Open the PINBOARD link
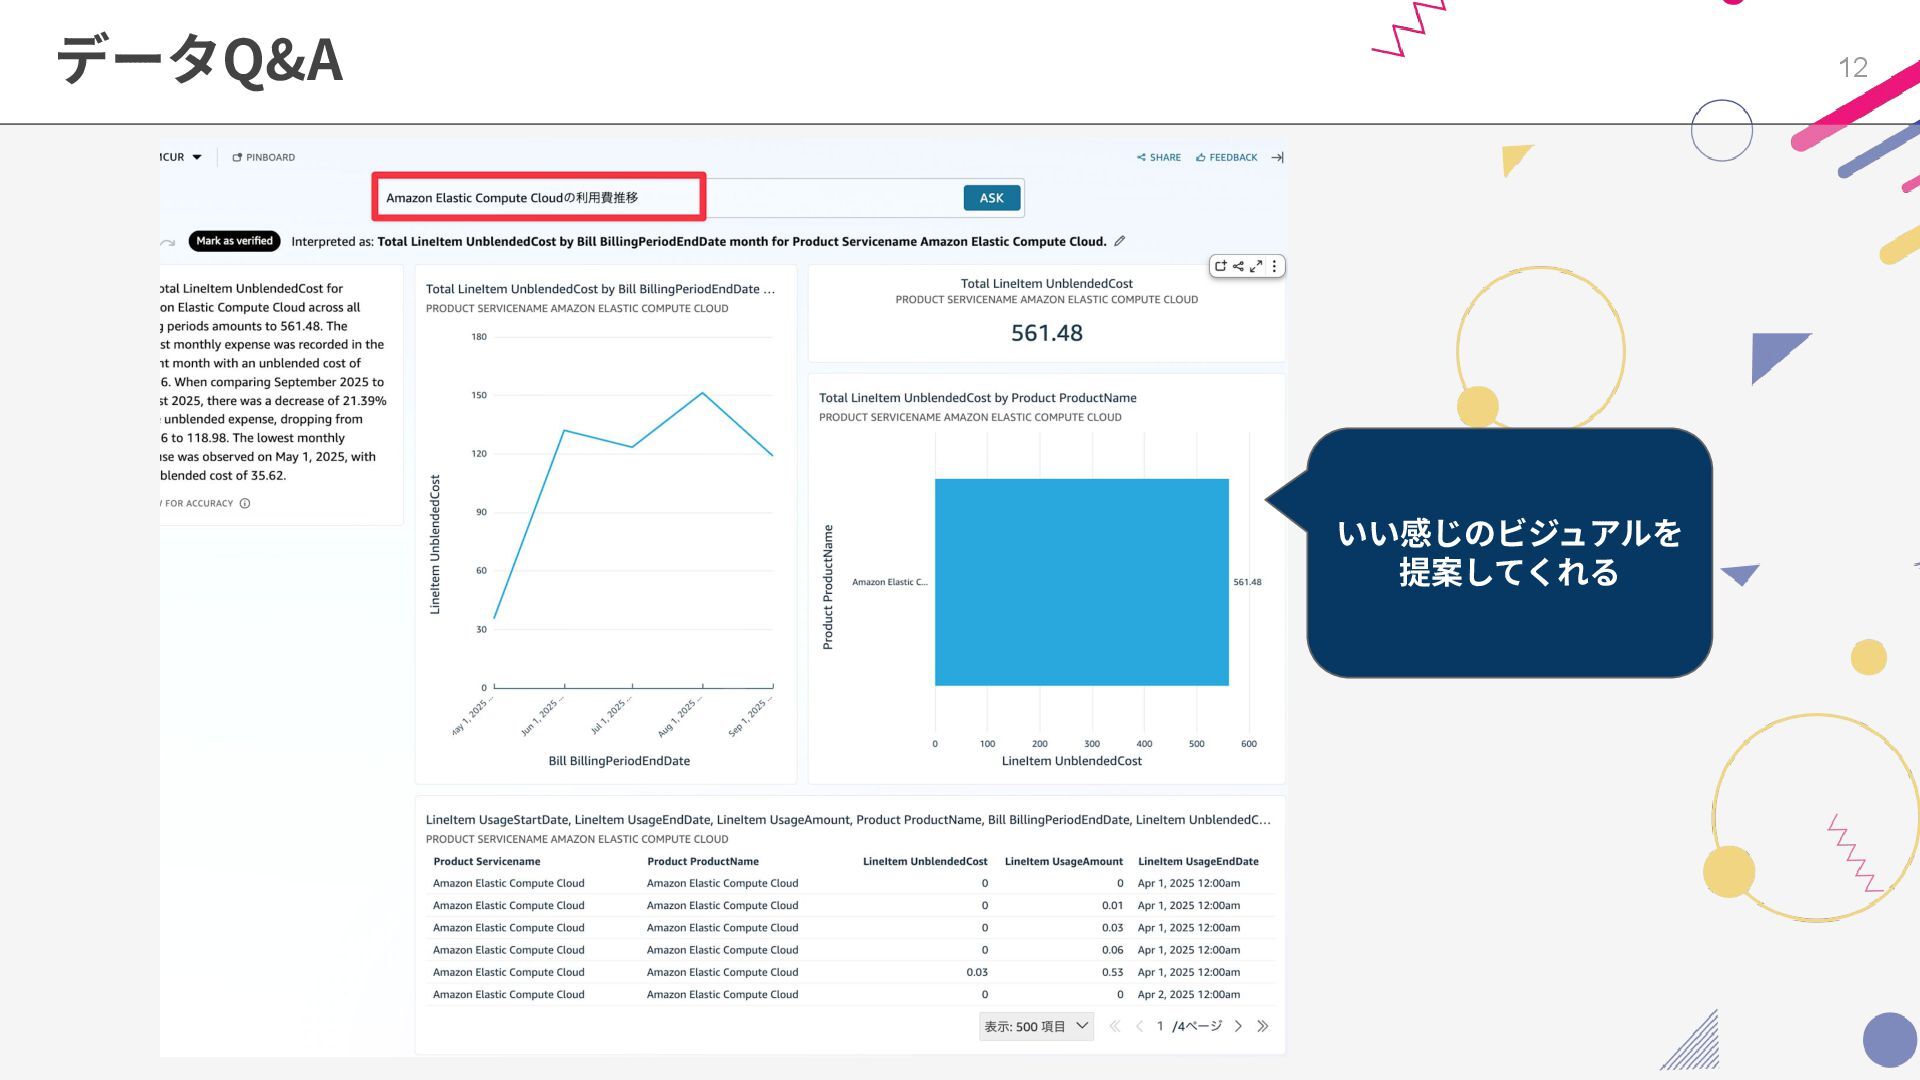 coord(264,157)
